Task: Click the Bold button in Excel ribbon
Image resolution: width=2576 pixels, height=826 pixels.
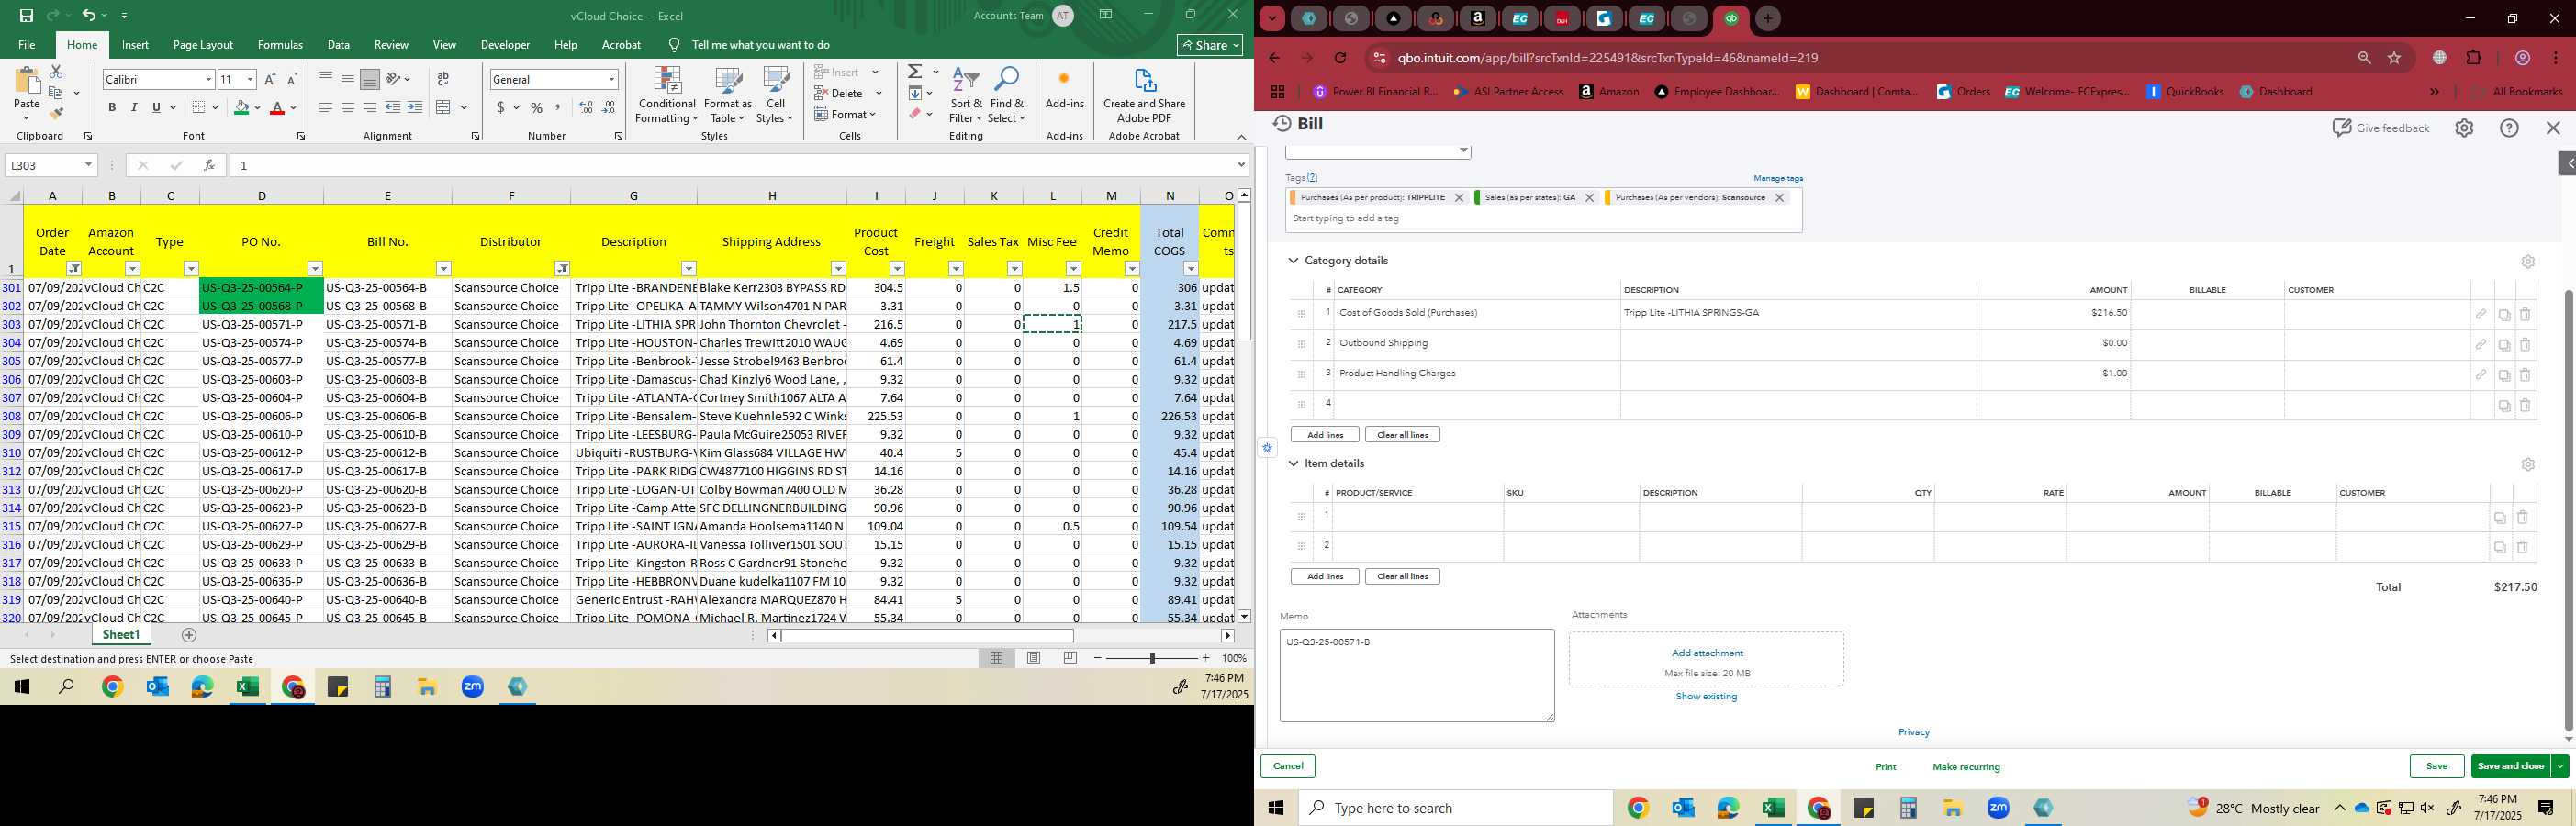Action: click(112, 108)
